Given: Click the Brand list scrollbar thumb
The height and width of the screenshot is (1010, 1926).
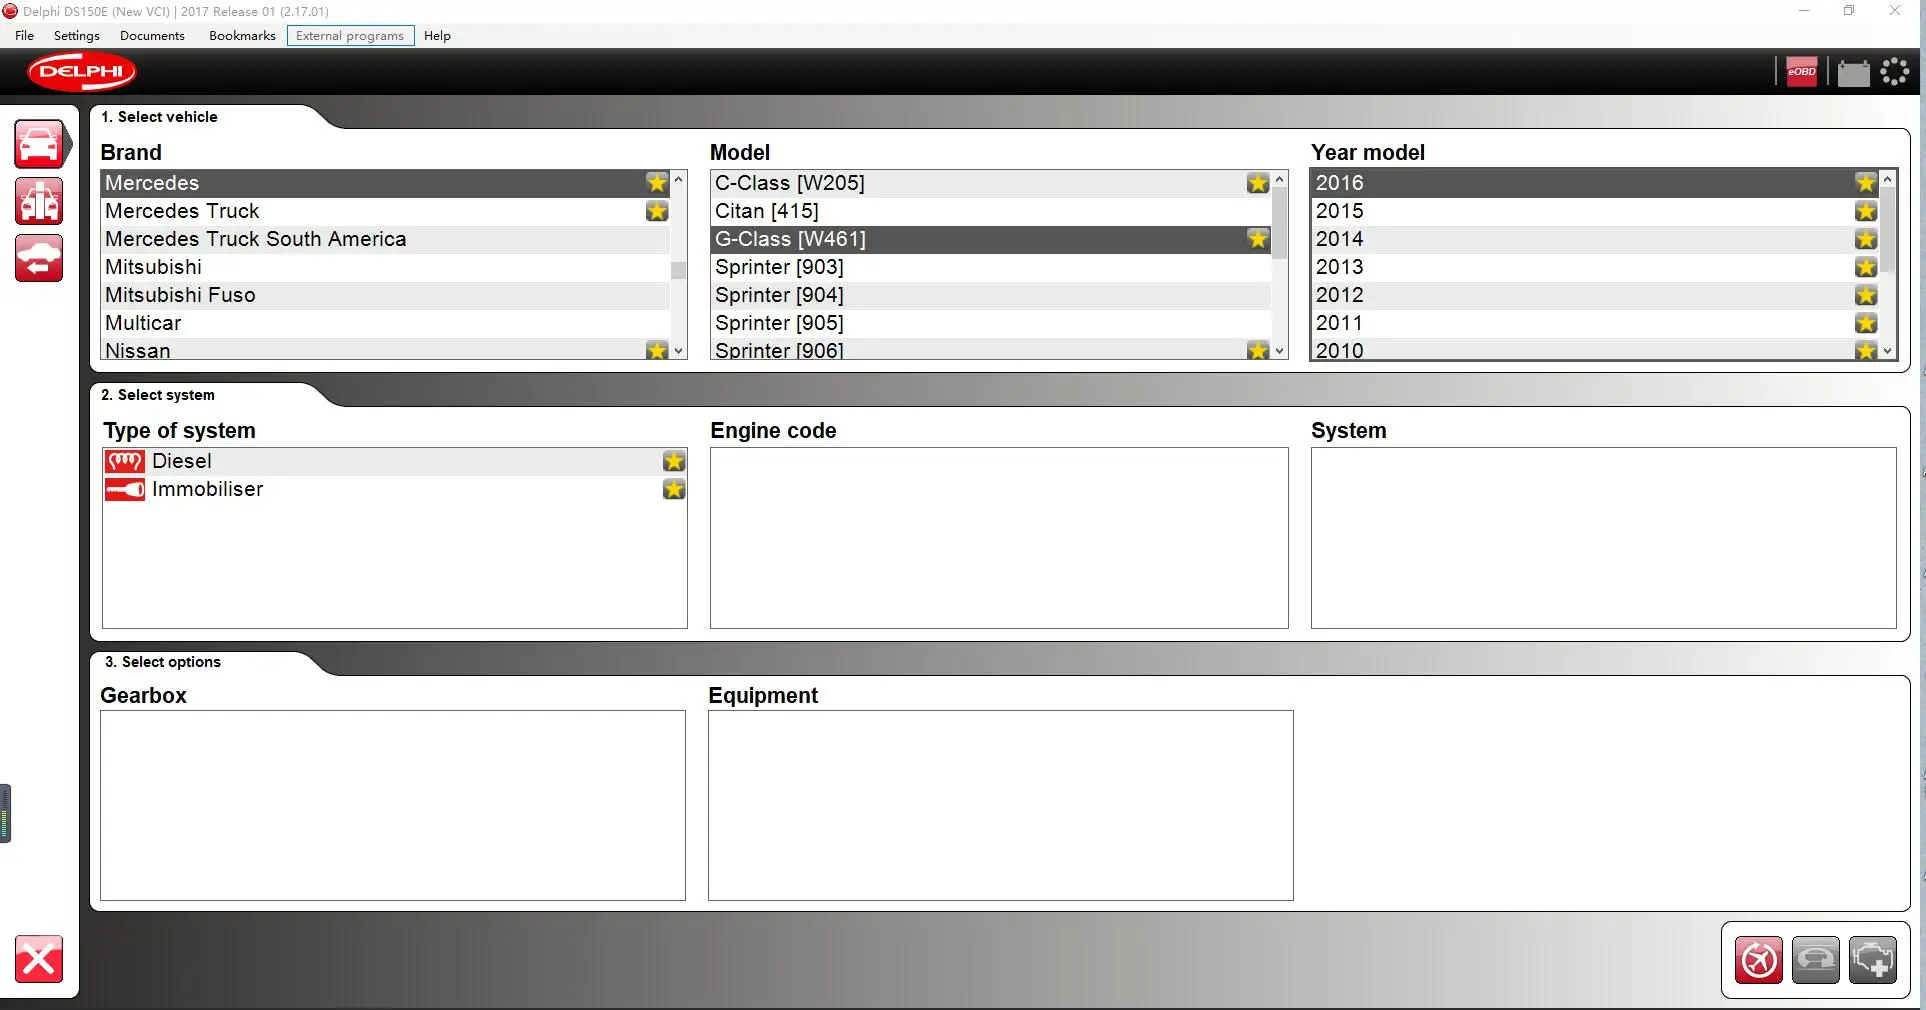Looking at the screenshot, I should pyautogui.click(x=679, y=270).
